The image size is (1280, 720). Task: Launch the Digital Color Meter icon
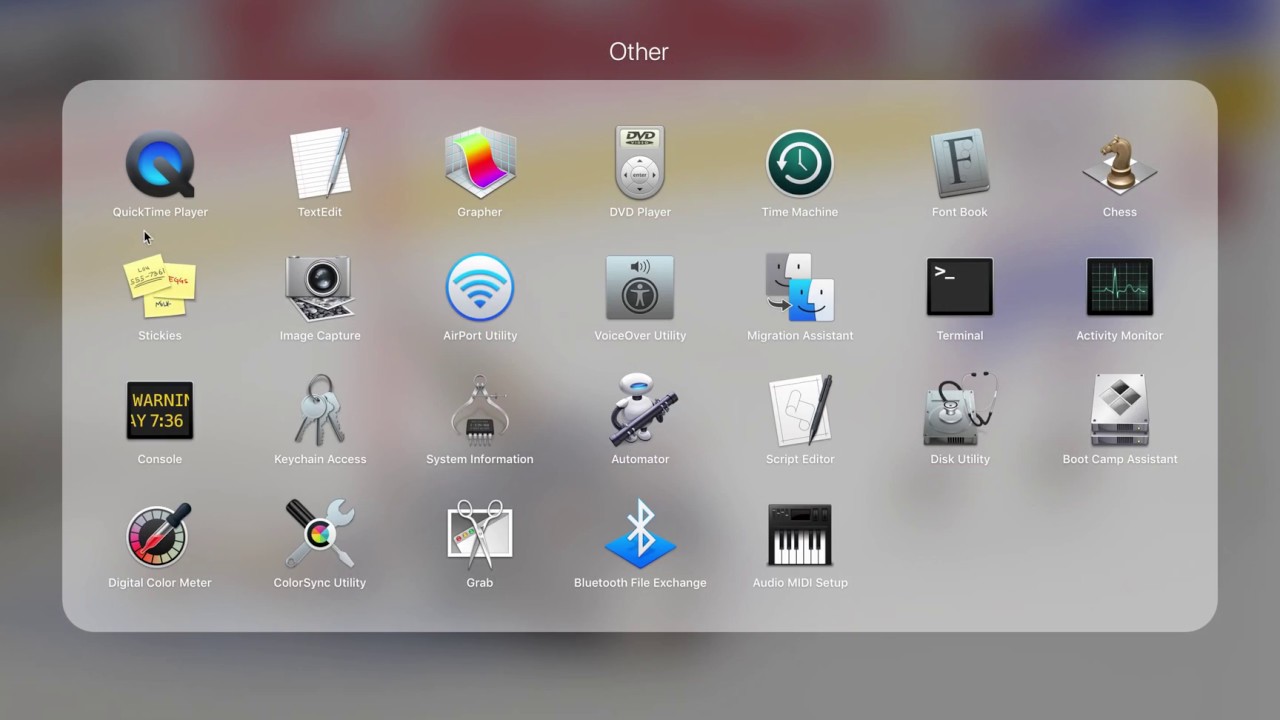pyautogui.click(x=160, y=535)
